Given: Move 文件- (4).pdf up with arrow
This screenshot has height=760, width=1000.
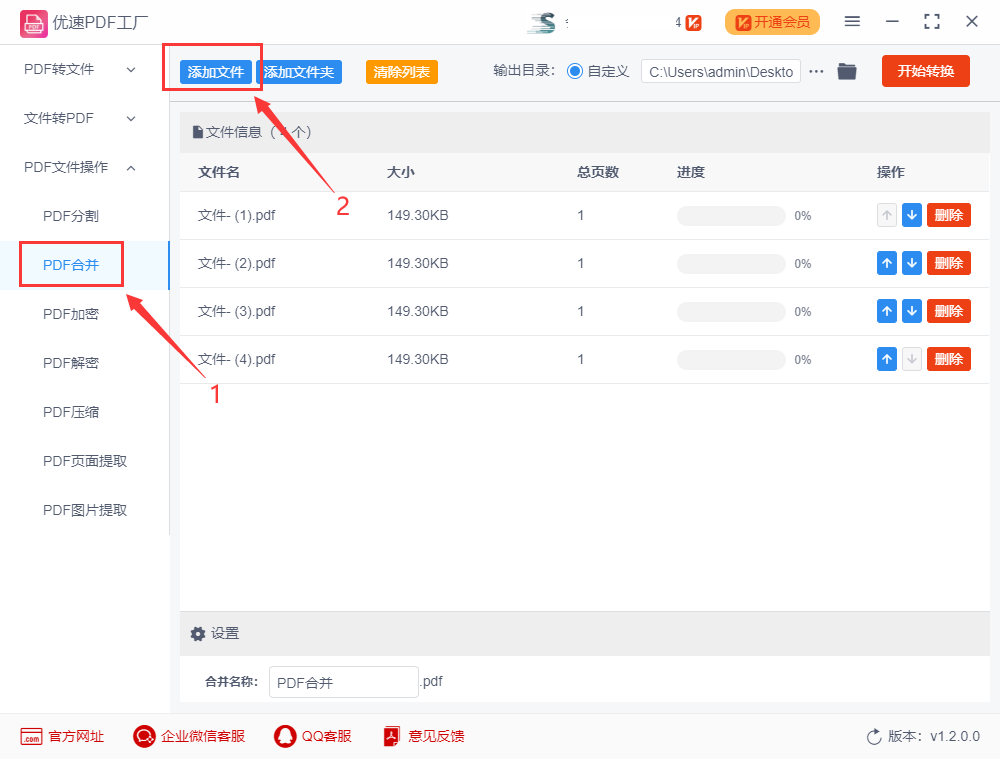Looking at the screenshot, I should pos(887,359).
